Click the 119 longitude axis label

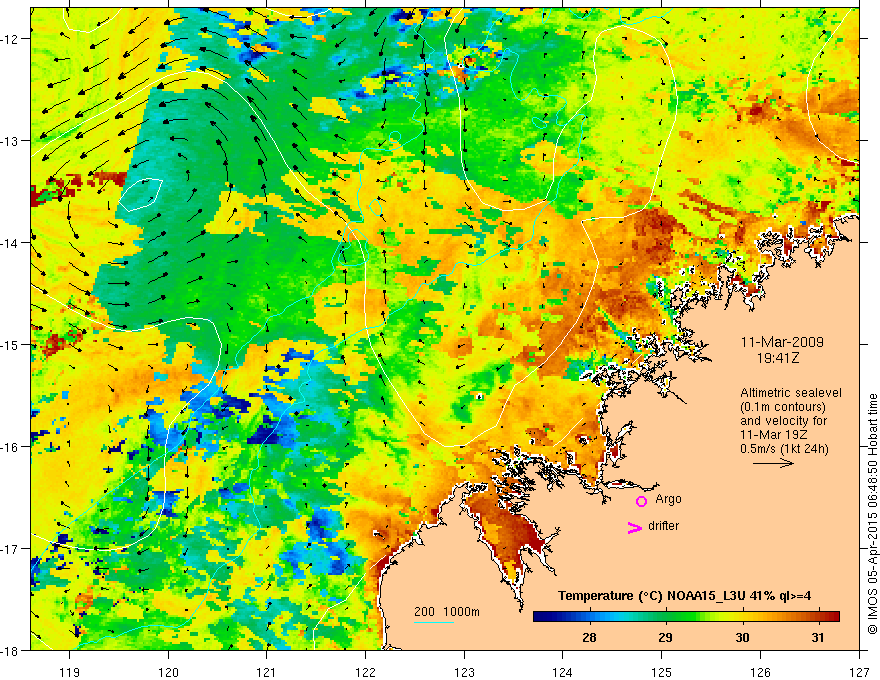click(70, 672)
